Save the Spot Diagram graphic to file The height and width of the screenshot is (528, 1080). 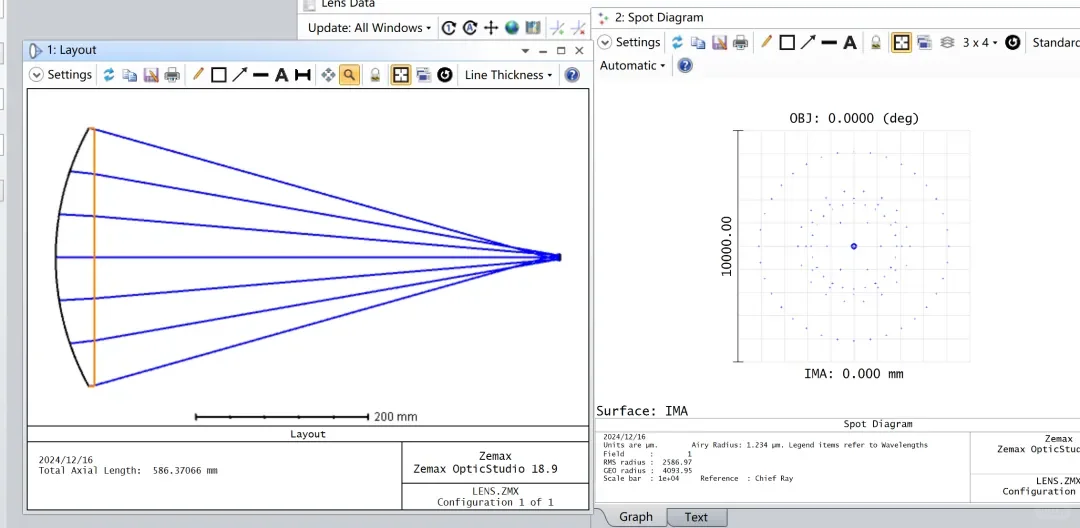click(720, 43)
